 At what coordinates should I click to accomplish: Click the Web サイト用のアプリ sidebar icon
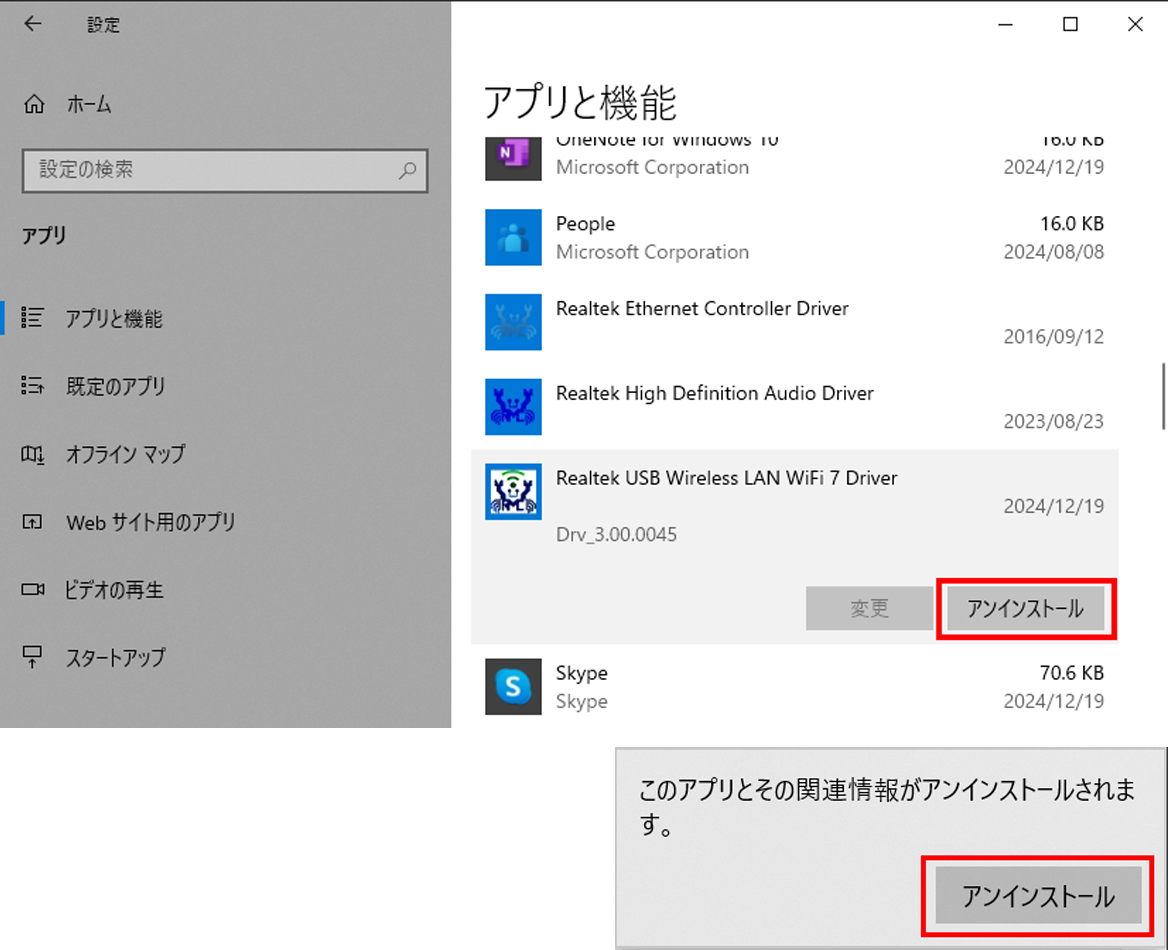coord(32,522)
